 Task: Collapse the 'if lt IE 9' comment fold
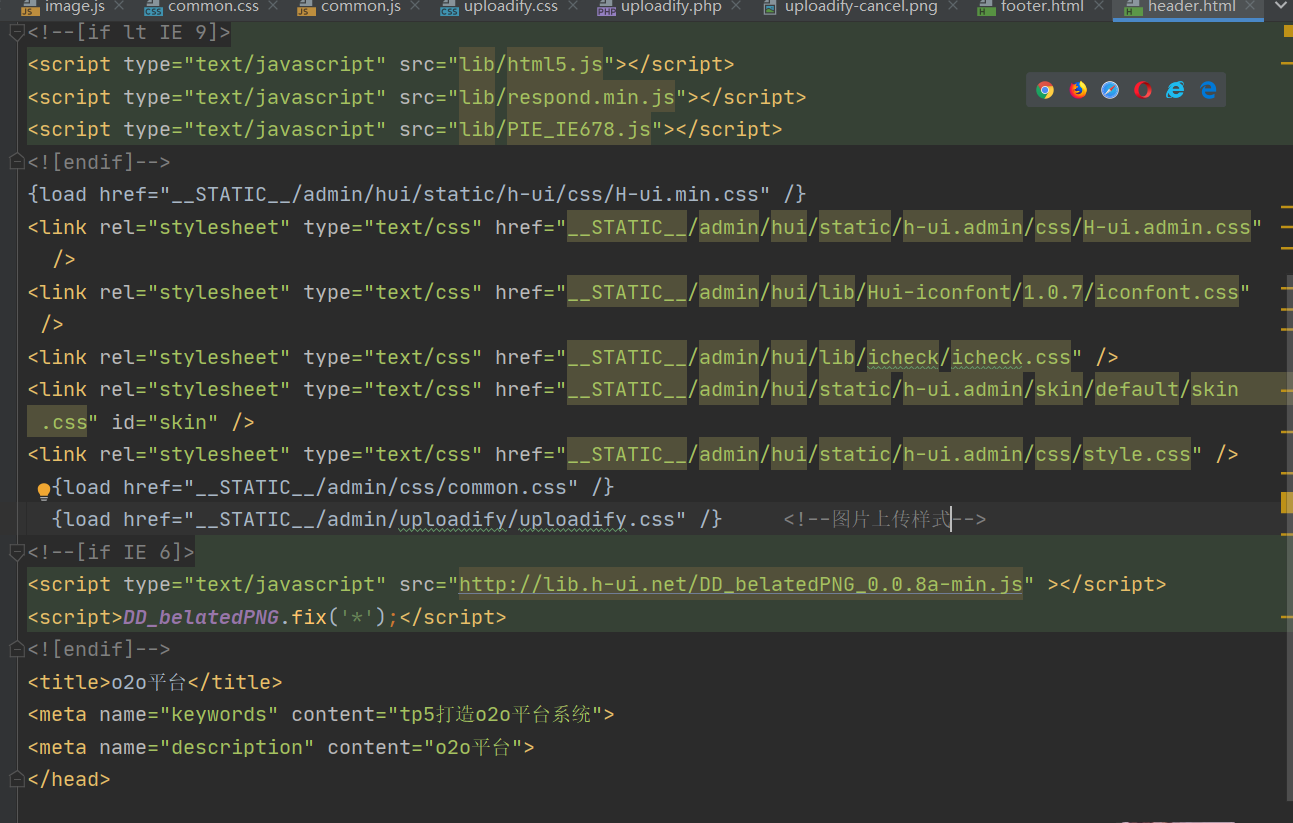point(16,32)
